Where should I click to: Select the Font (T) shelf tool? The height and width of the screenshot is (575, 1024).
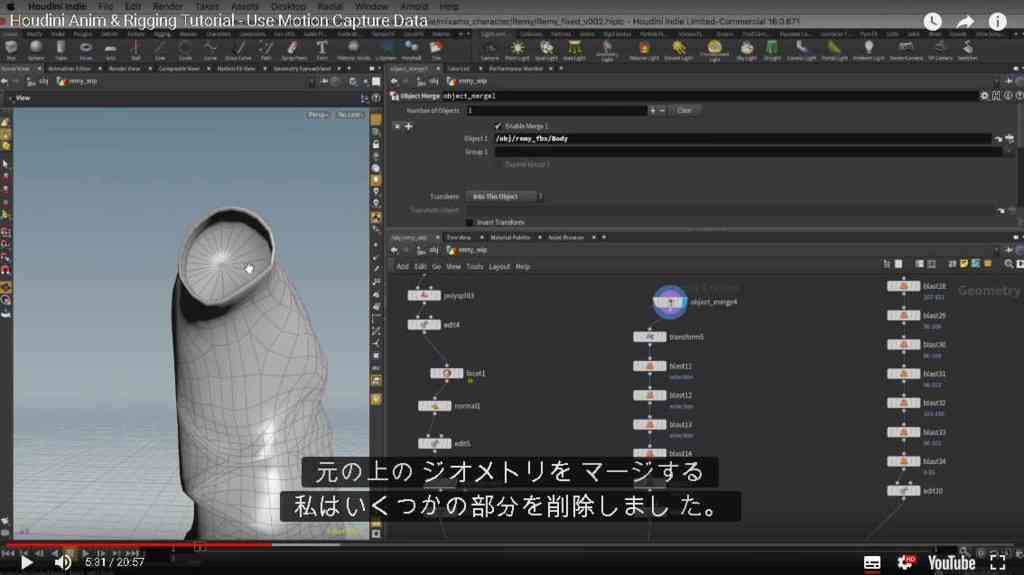pyautogui.click(x=322, y=49)
